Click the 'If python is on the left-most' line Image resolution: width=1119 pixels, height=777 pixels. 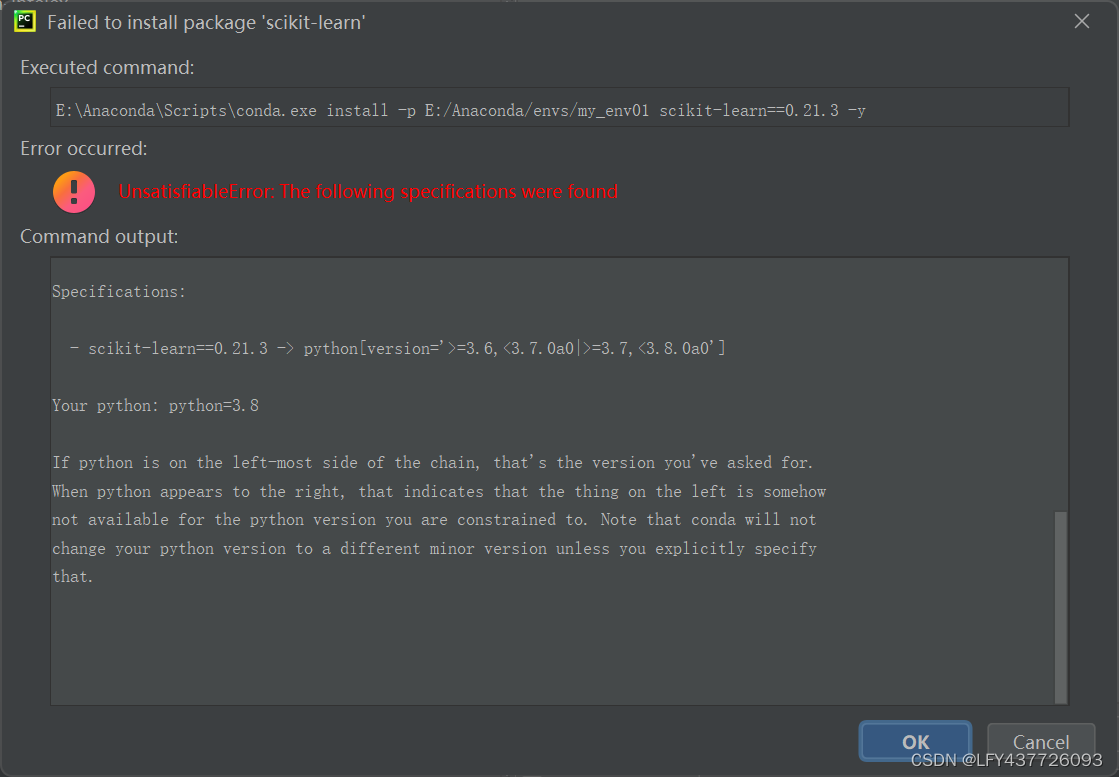pos(432,463)
